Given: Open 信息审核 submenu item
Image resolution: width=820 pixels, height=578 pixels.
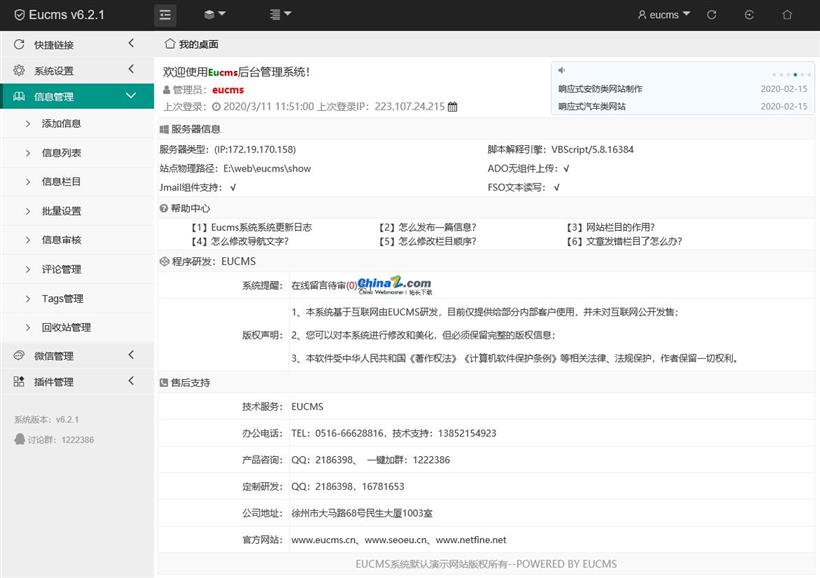Looking at the screenshot, I should pyautogui.click(x=61, y=240).
